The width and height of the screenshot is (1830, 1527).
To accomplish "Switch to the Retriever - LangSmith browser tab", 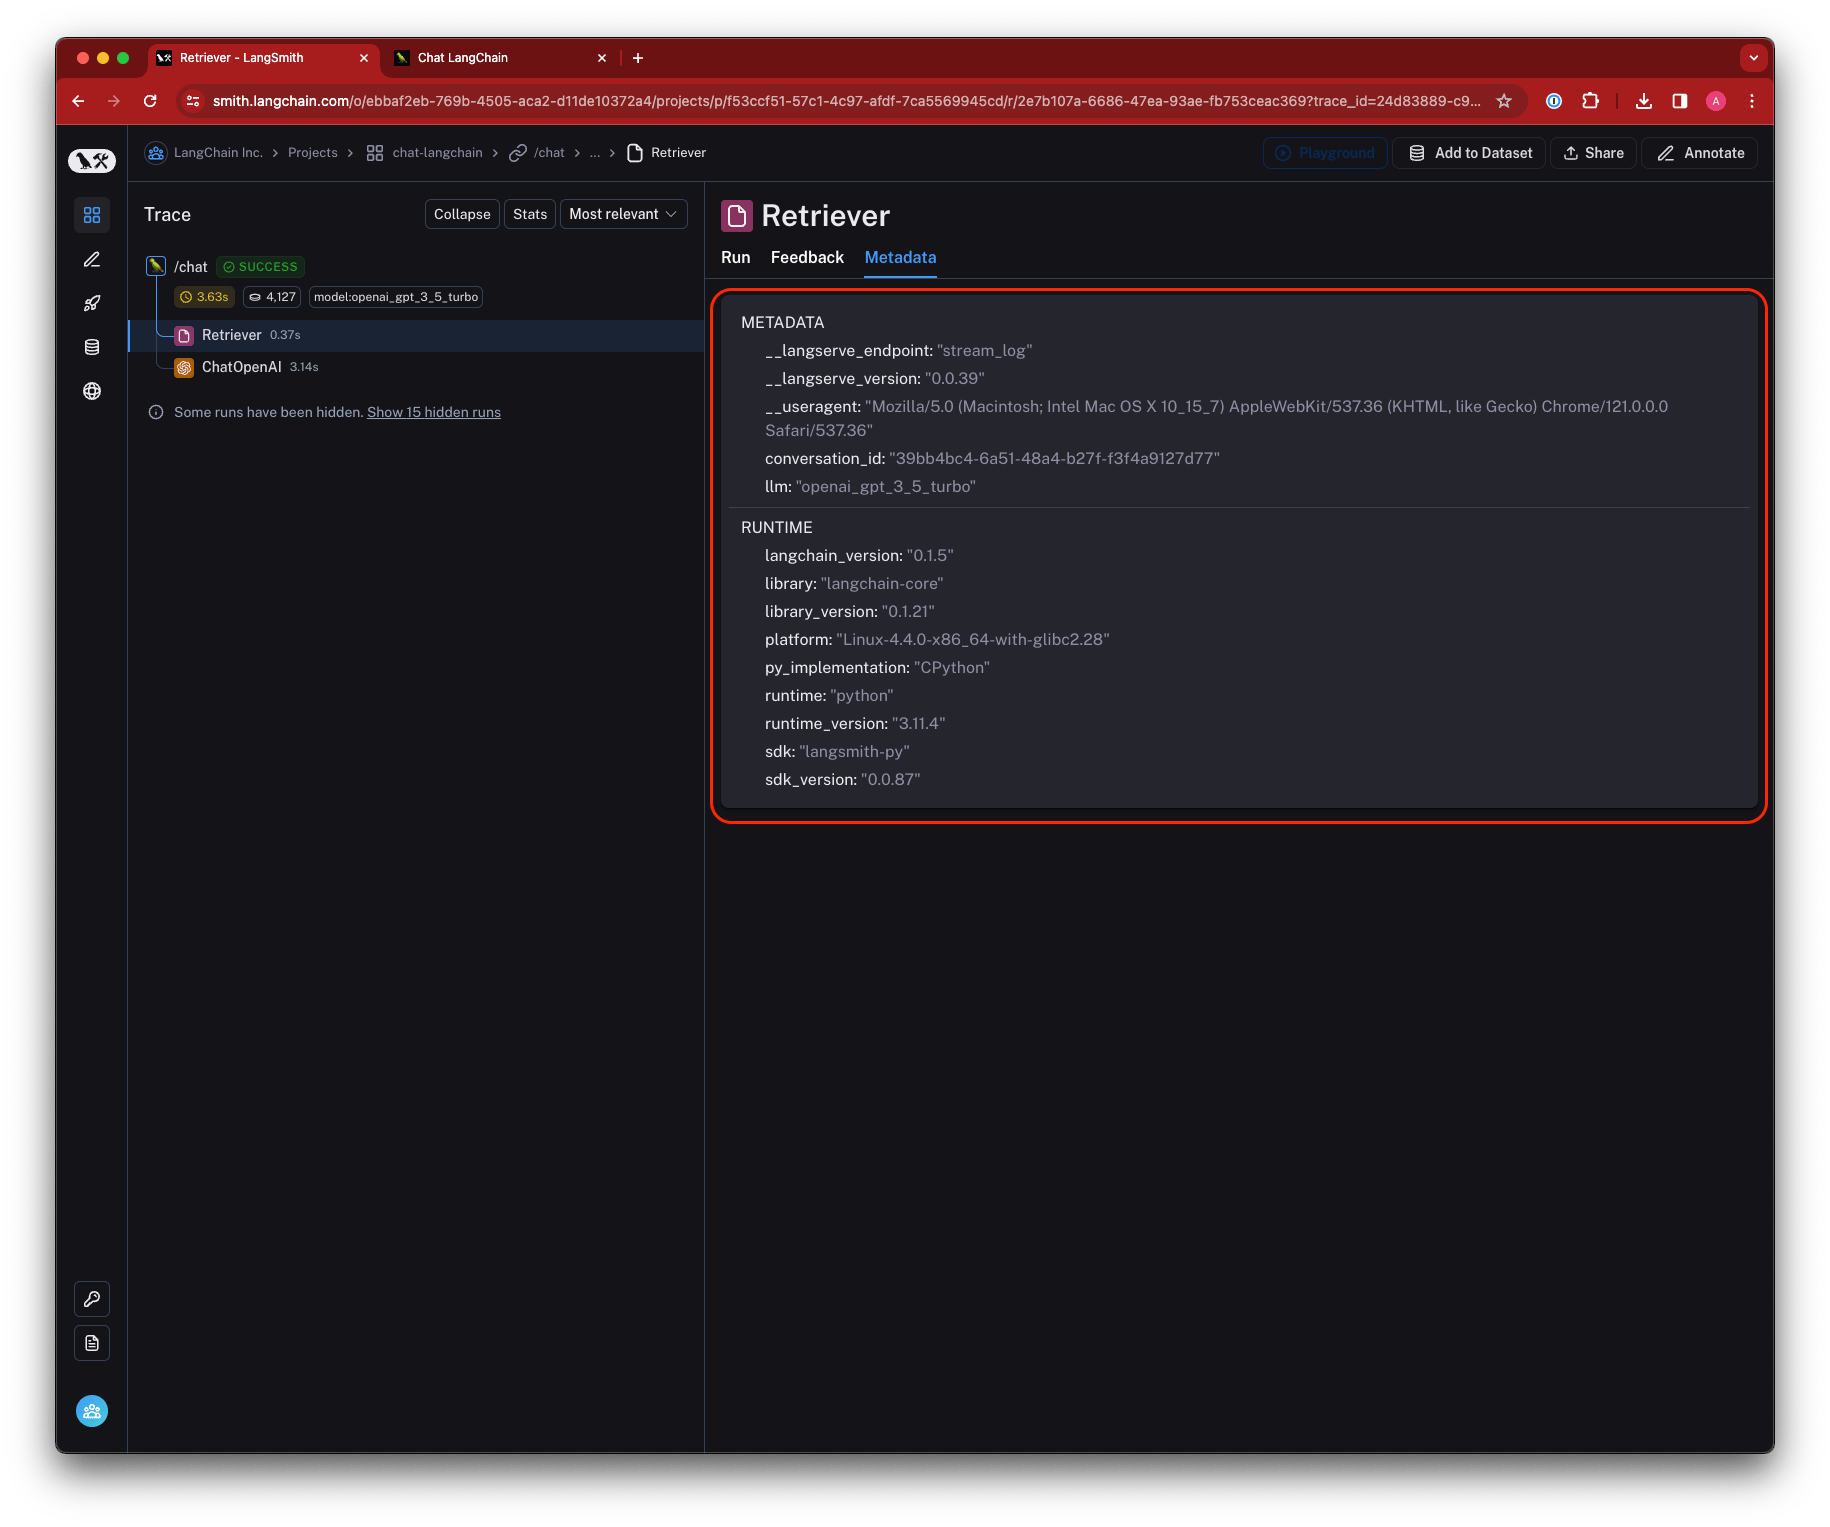I will 264,58.
